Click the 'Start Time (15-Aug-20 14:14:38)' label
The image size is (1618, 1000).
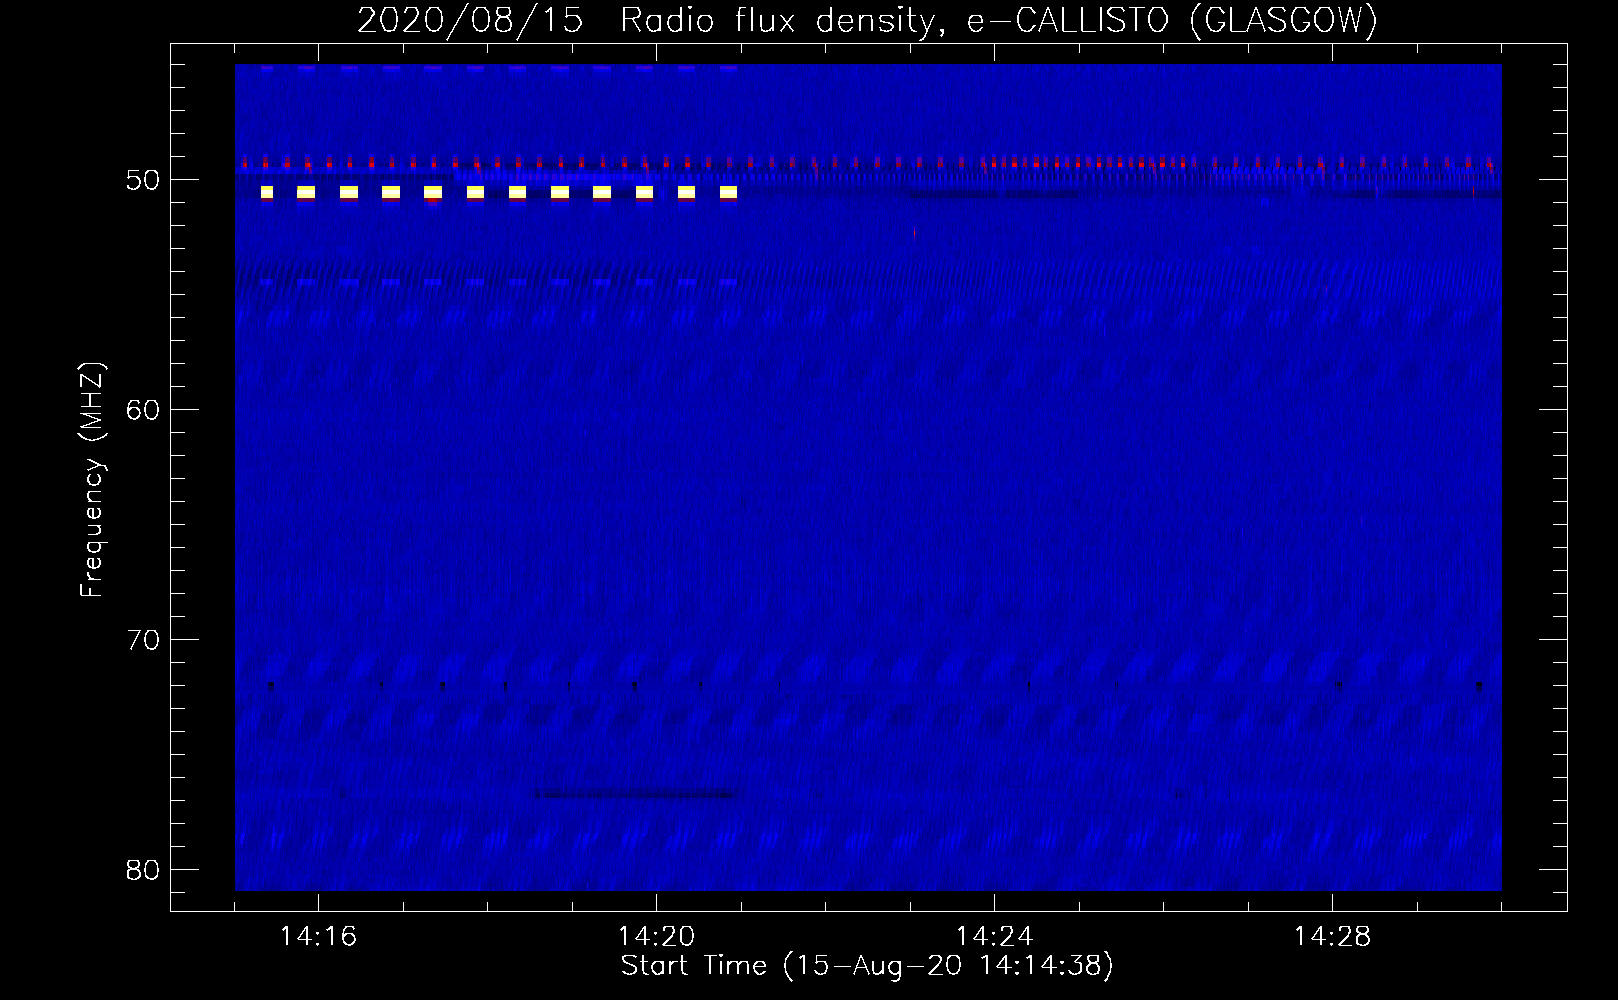pos(867,966)
